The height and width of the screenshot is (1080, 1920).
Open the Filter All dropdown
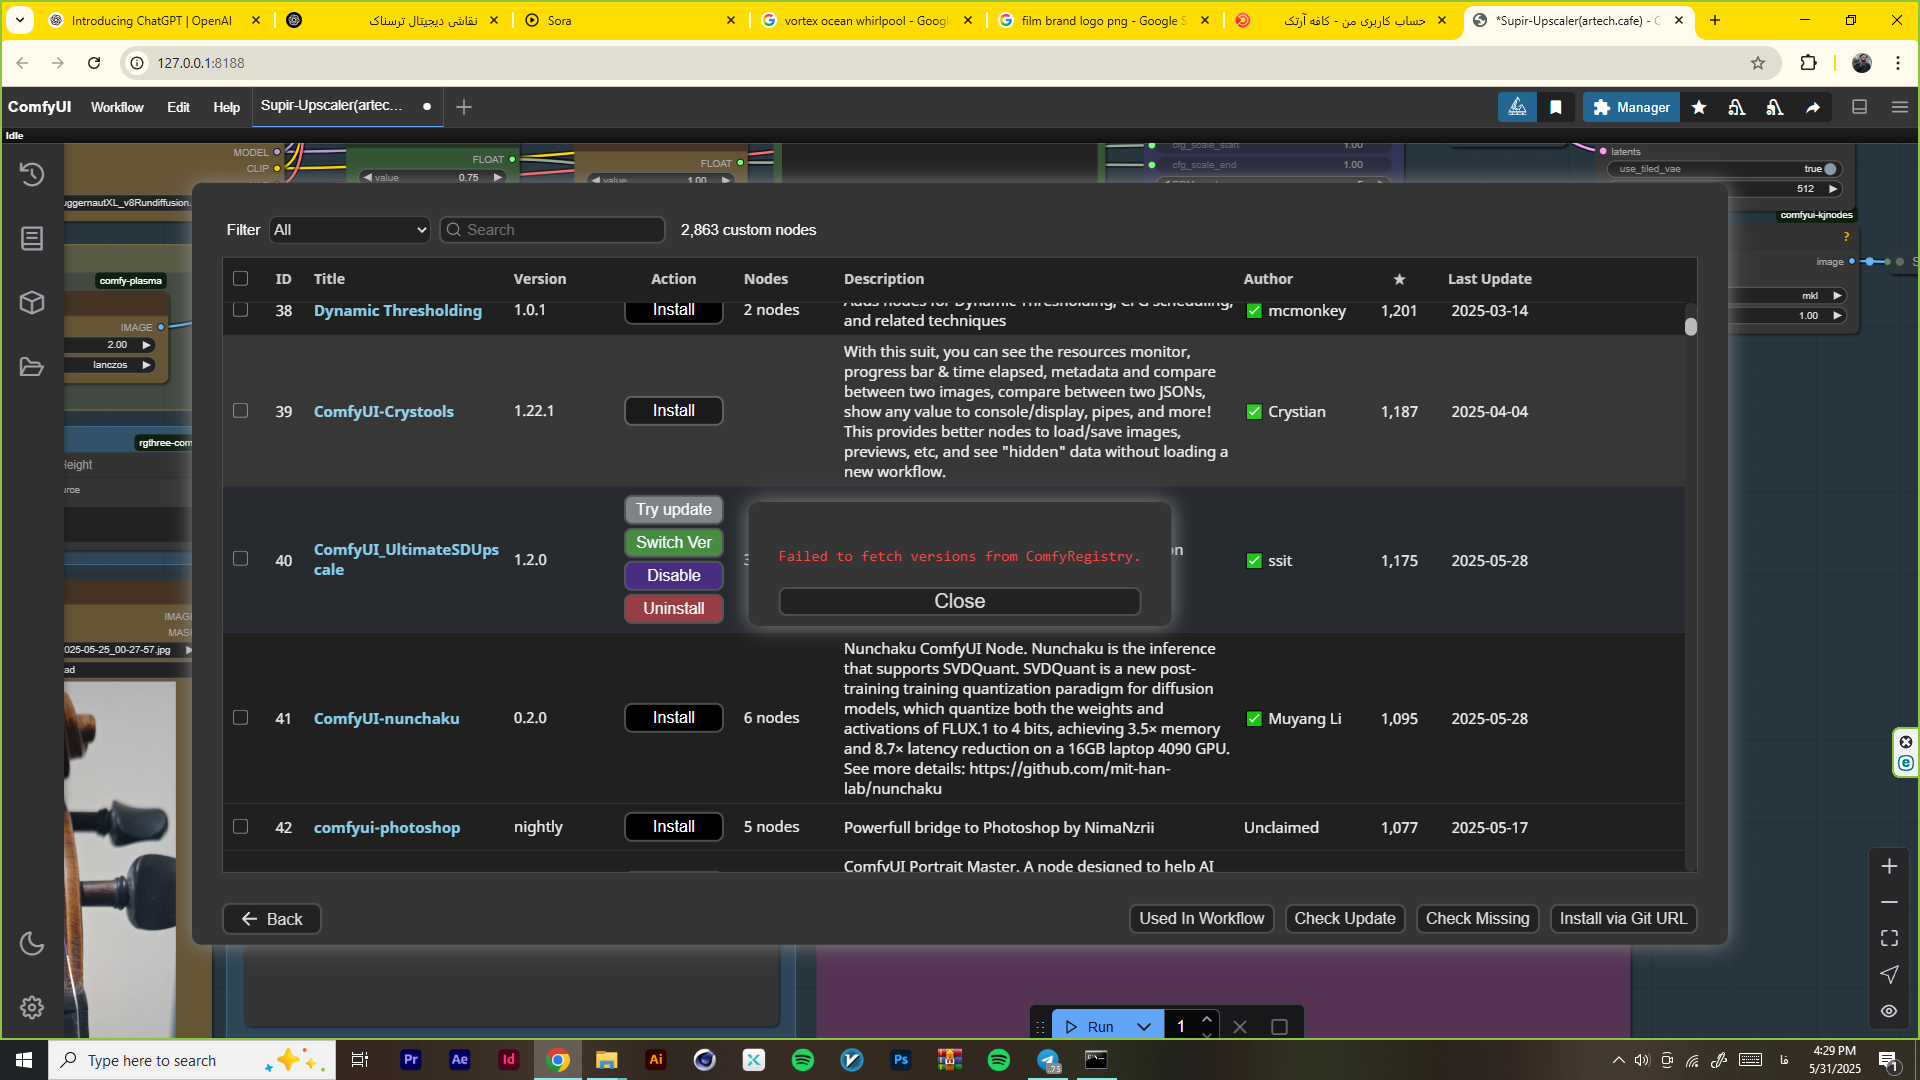(349, 230)
